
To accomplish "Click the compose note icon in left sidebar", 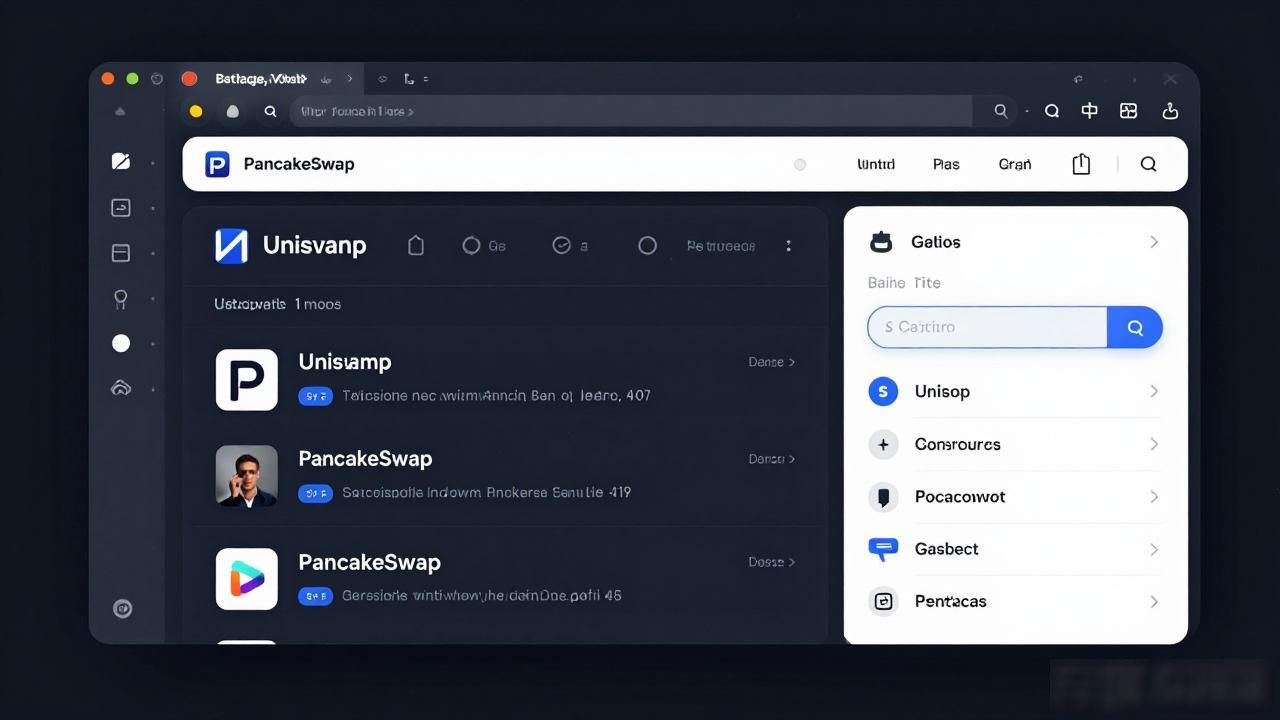I will click(x=121, y=161).
